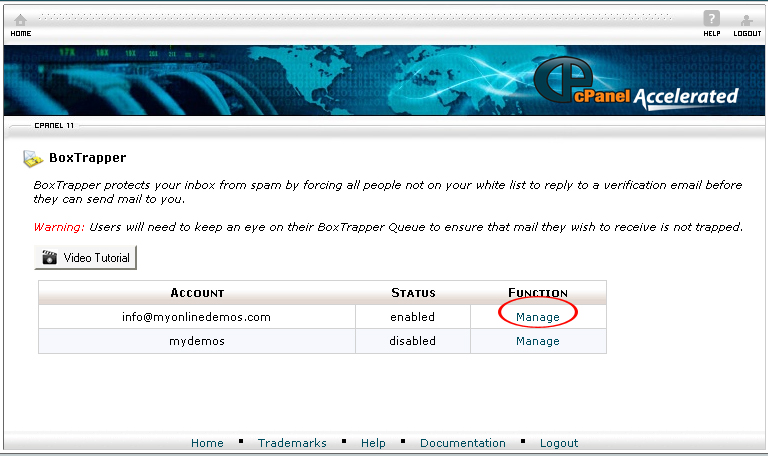Manage BoxTrapper for info@myonlinedemos.com
This screenshot has height=456, width=768.
537,317
